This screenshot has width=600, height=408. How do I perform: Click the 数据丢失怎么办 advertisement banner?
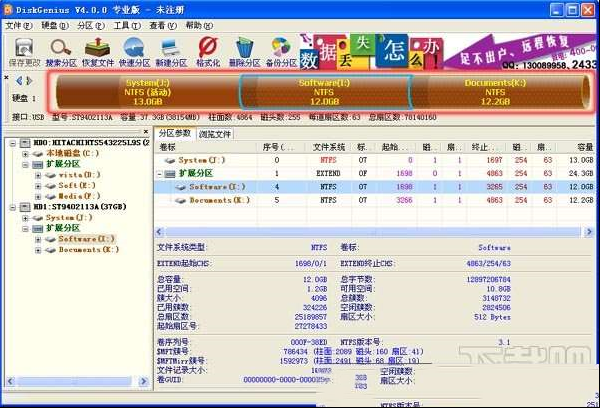(x=448, y=52)
